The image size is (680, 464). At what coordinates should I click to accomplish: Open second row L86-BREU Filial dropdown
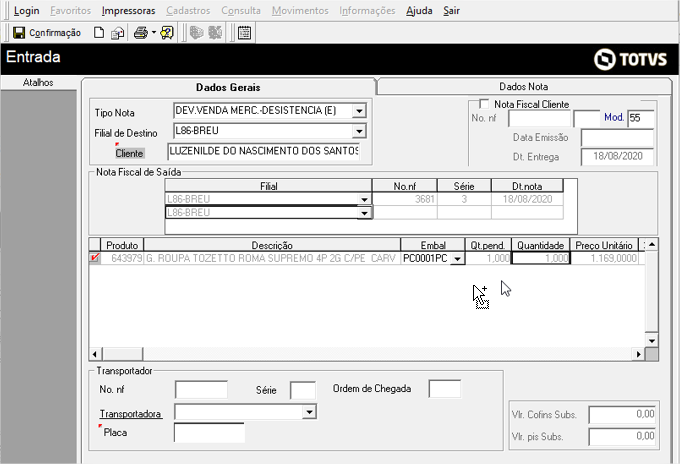364,213
